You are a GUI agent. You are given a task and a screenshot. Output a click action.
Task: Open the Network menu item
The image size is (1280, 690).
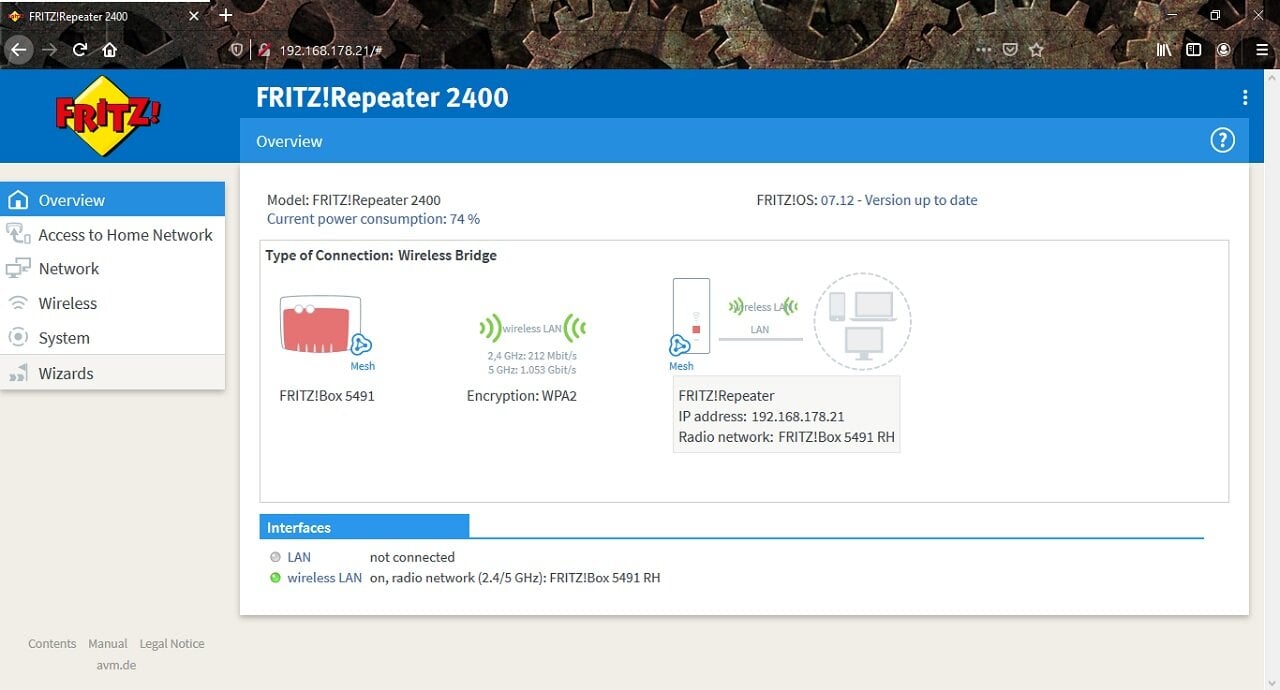(112, 269)
